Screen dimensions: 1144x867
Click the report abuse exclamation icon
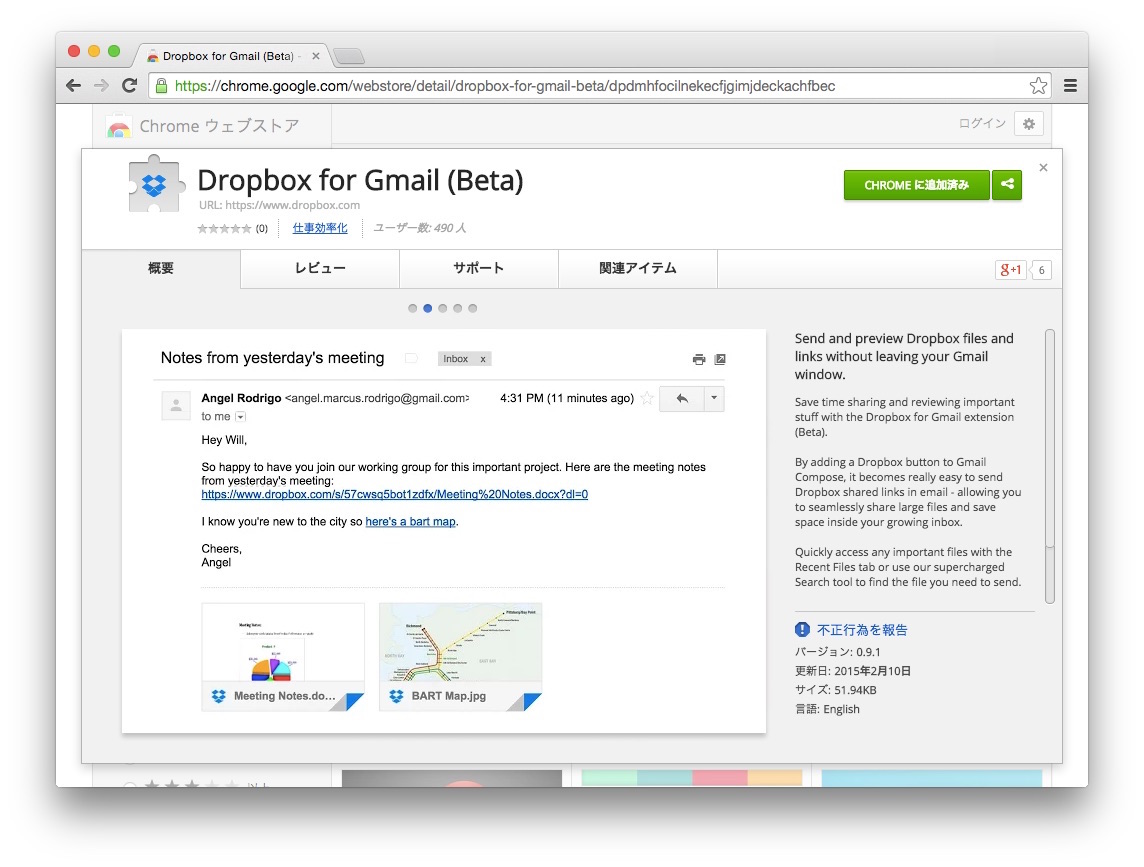pyautogui.click(x=803, y=629)
